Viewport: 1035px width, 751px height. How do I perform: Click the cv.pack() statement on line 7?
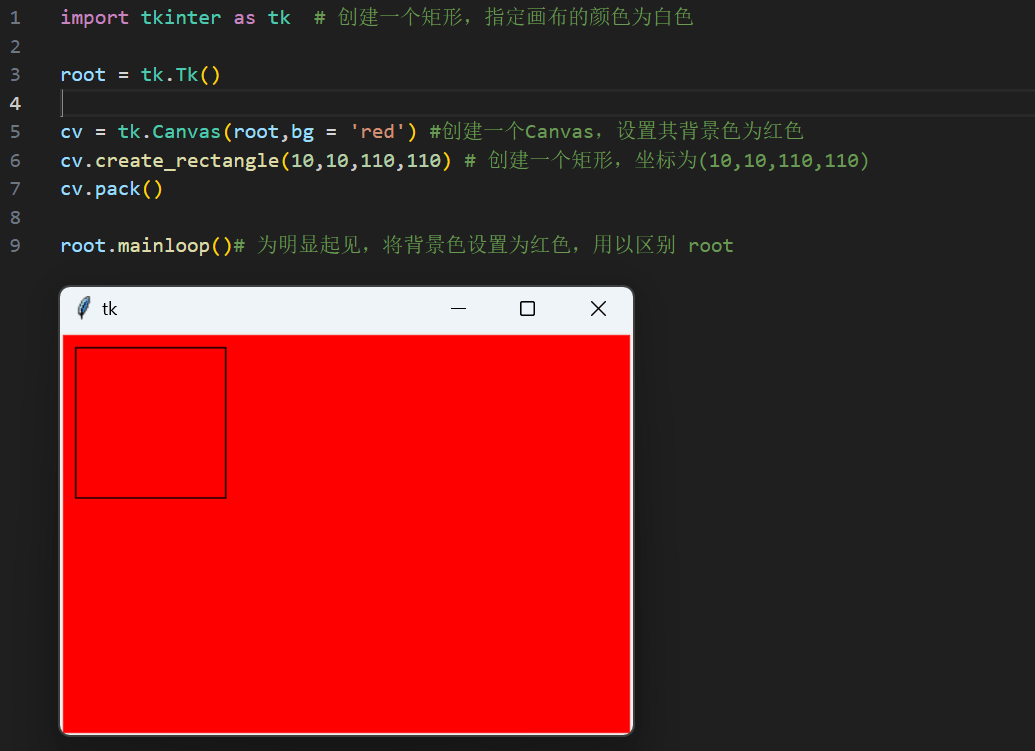[x=111, y=188]
